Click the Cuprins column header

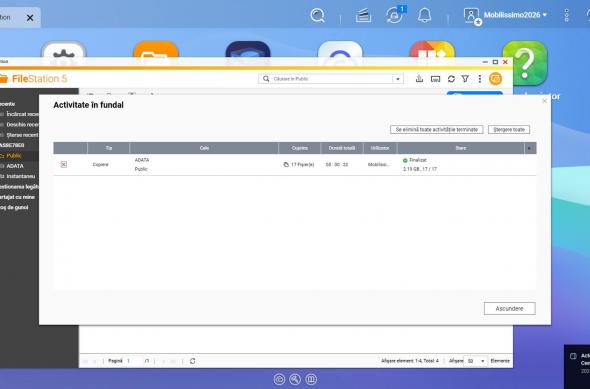click(300, 148)
